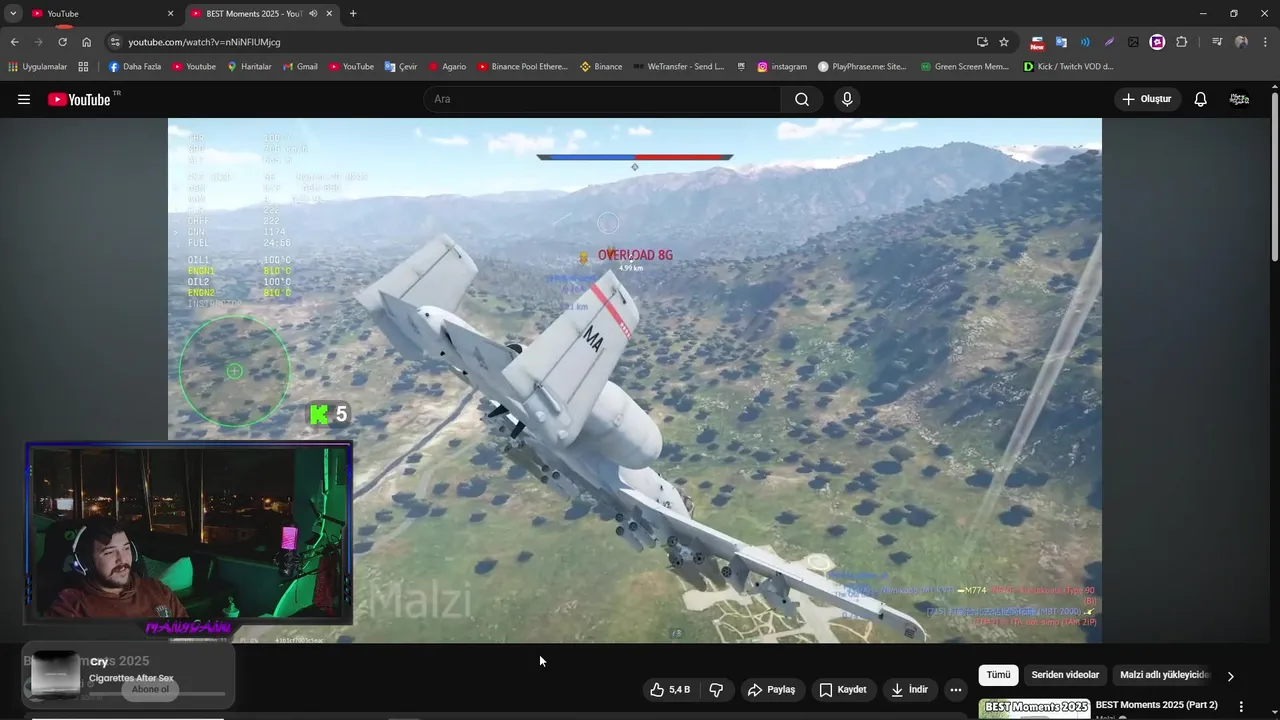1280x720 pixels.
Task: Bookmark this page with star icon
Action: [x=1004, y=42]
